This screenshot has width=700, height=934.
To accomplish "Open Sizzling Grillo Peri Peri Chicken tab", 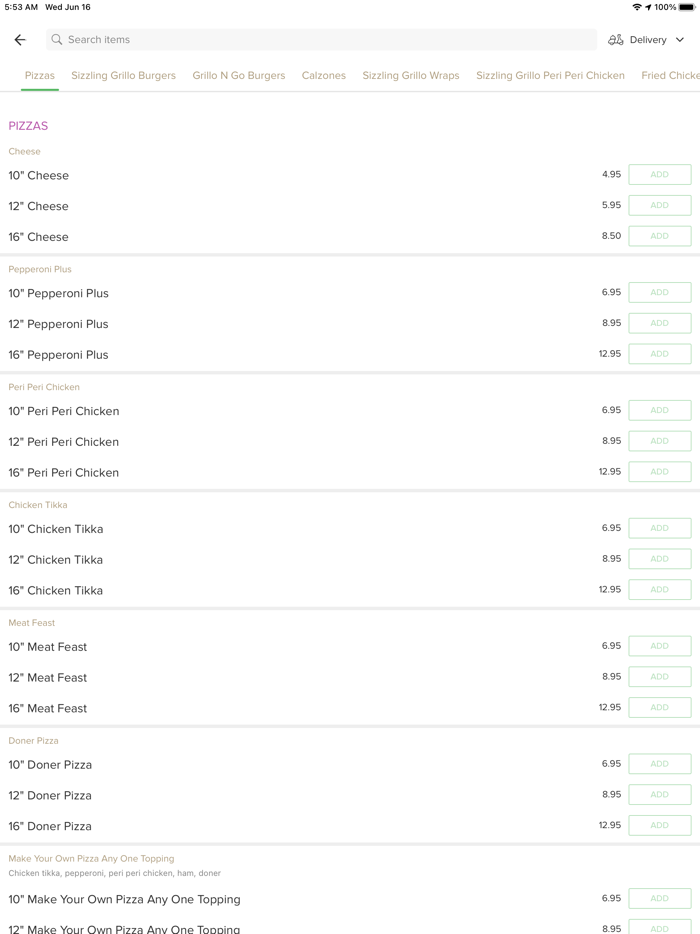I will 550,75.
